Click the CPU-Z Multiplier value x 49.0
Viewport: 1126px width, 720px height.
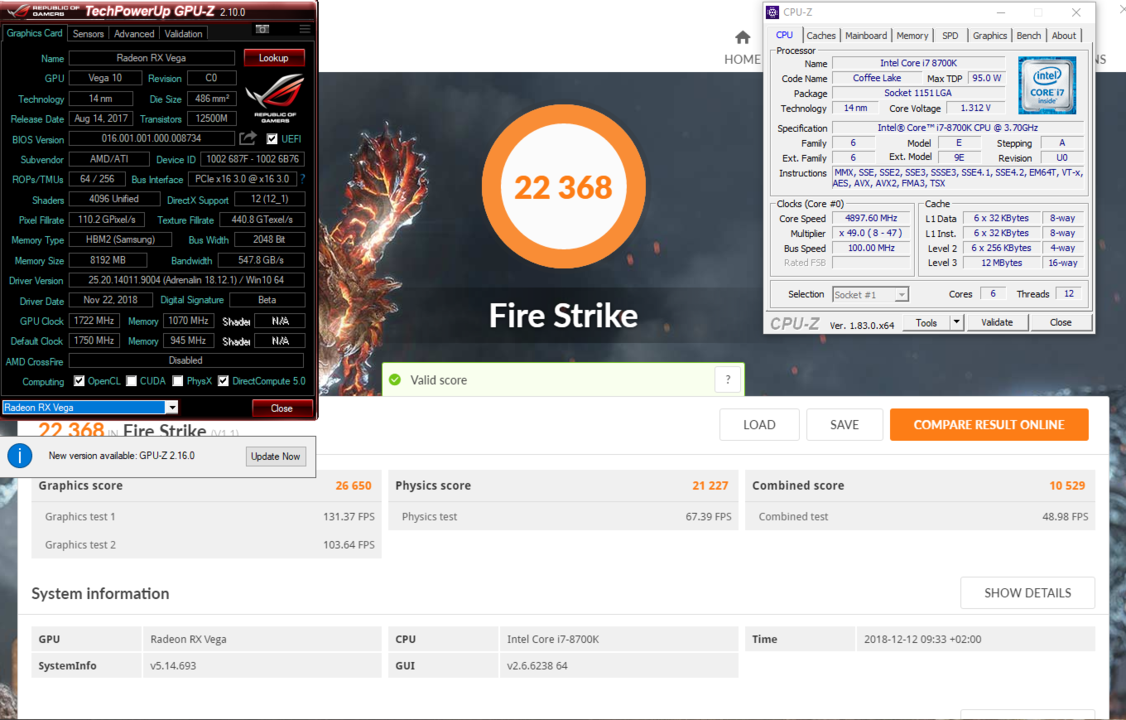pyautogui.click(x=871, y=233)
